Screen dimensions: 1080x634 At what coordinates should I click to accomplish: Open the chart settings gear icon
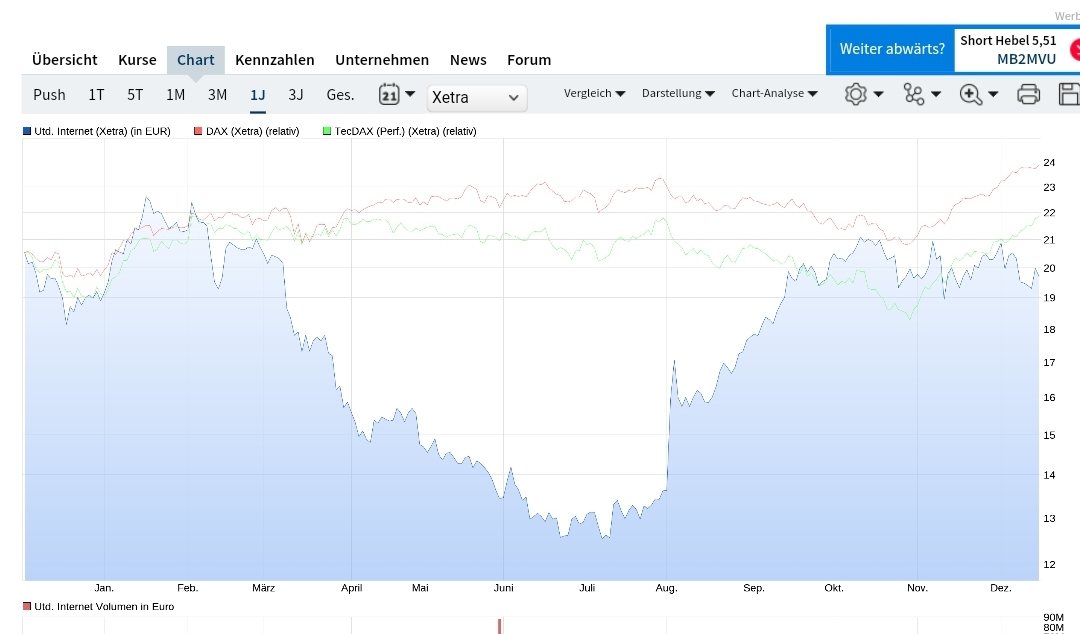[x=856, y=93]
